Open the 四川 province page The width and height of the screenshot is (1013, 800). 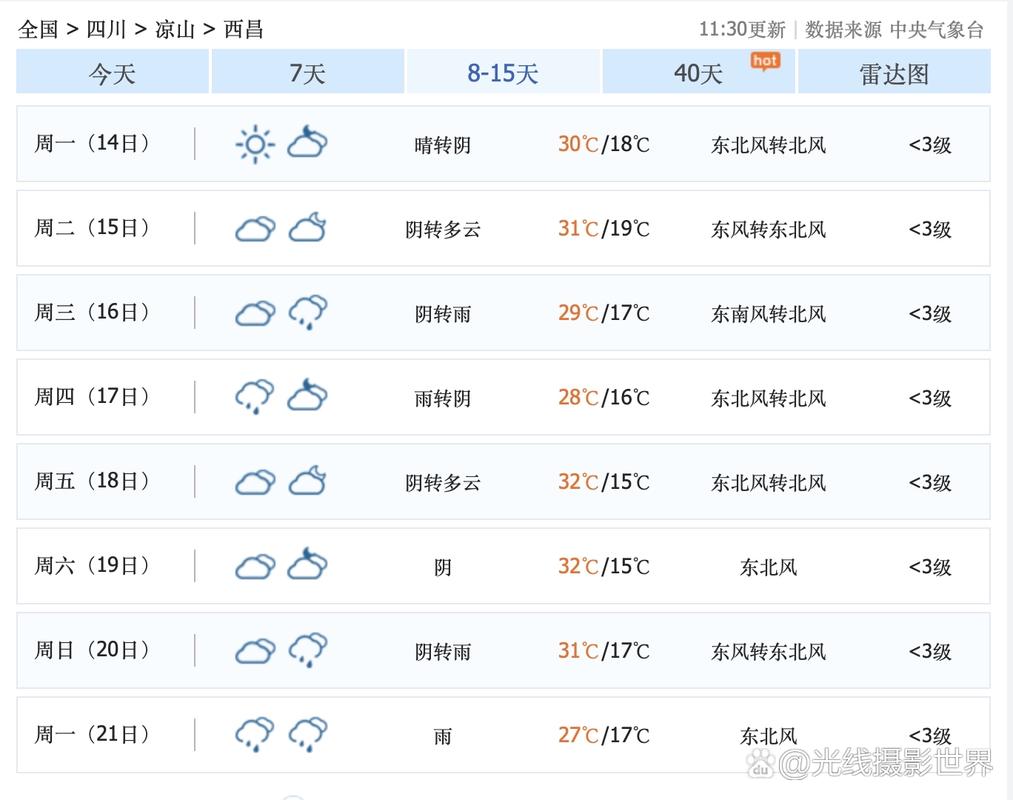[x=110, y=30]
